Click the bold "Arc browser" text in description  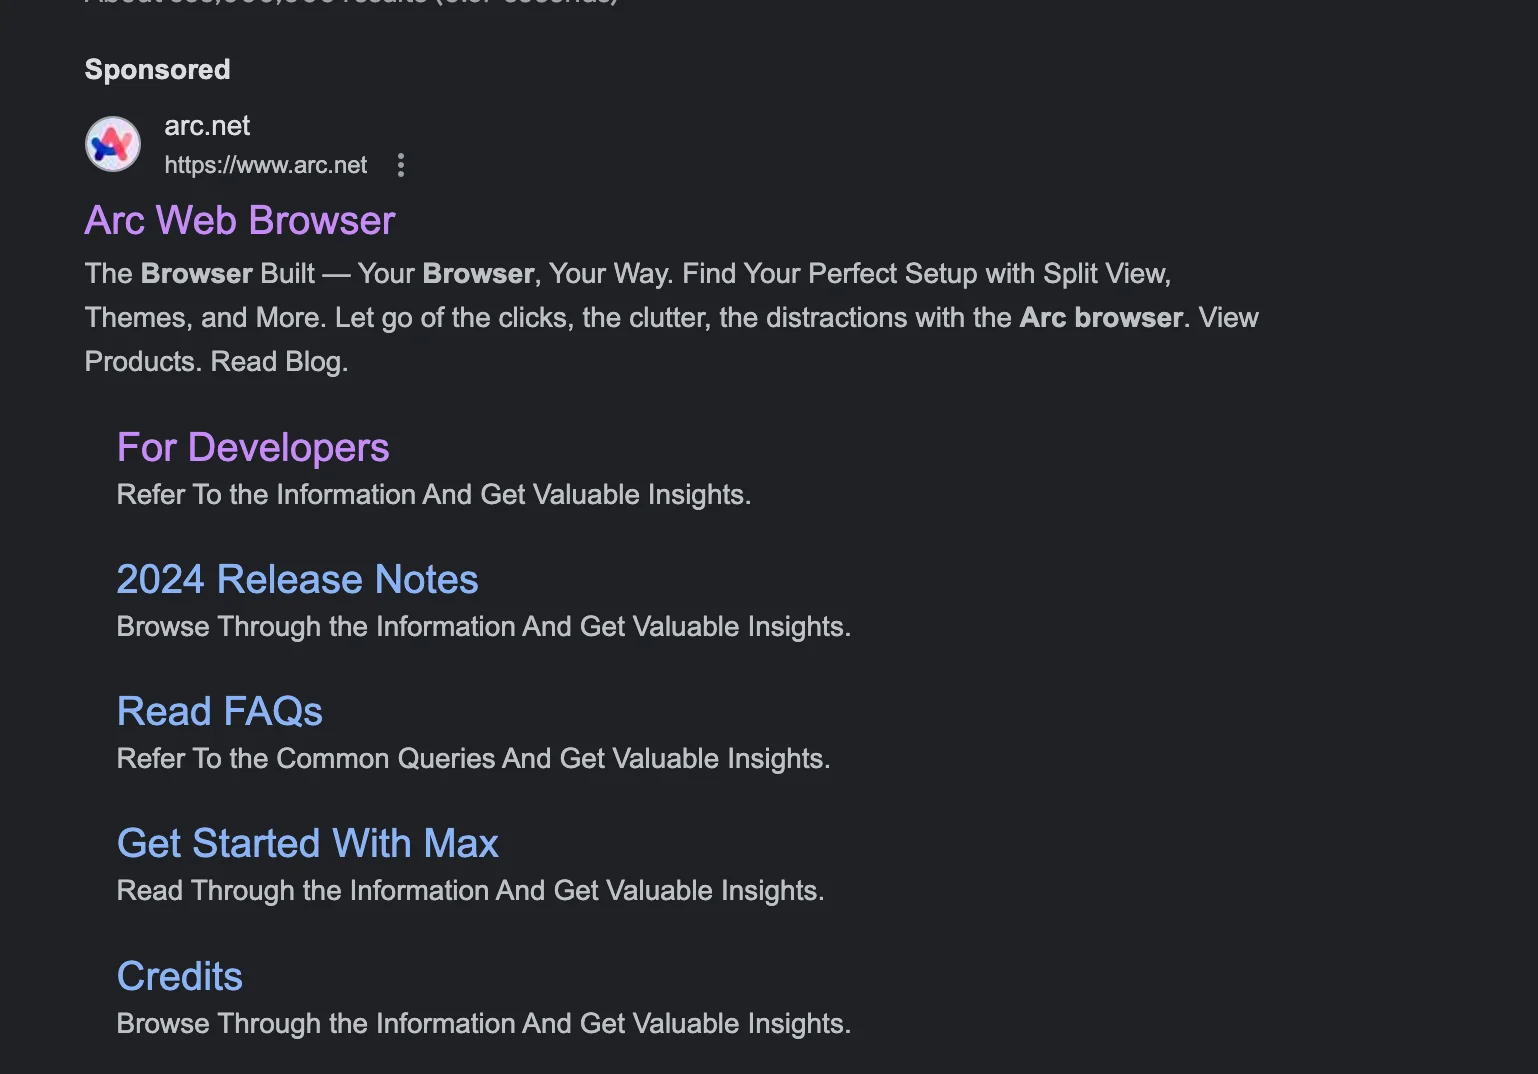(x=1101, y=318)
